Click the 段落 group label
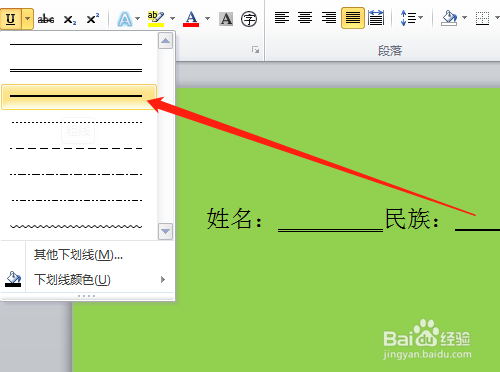500x372 pixels. pos(390,51)
